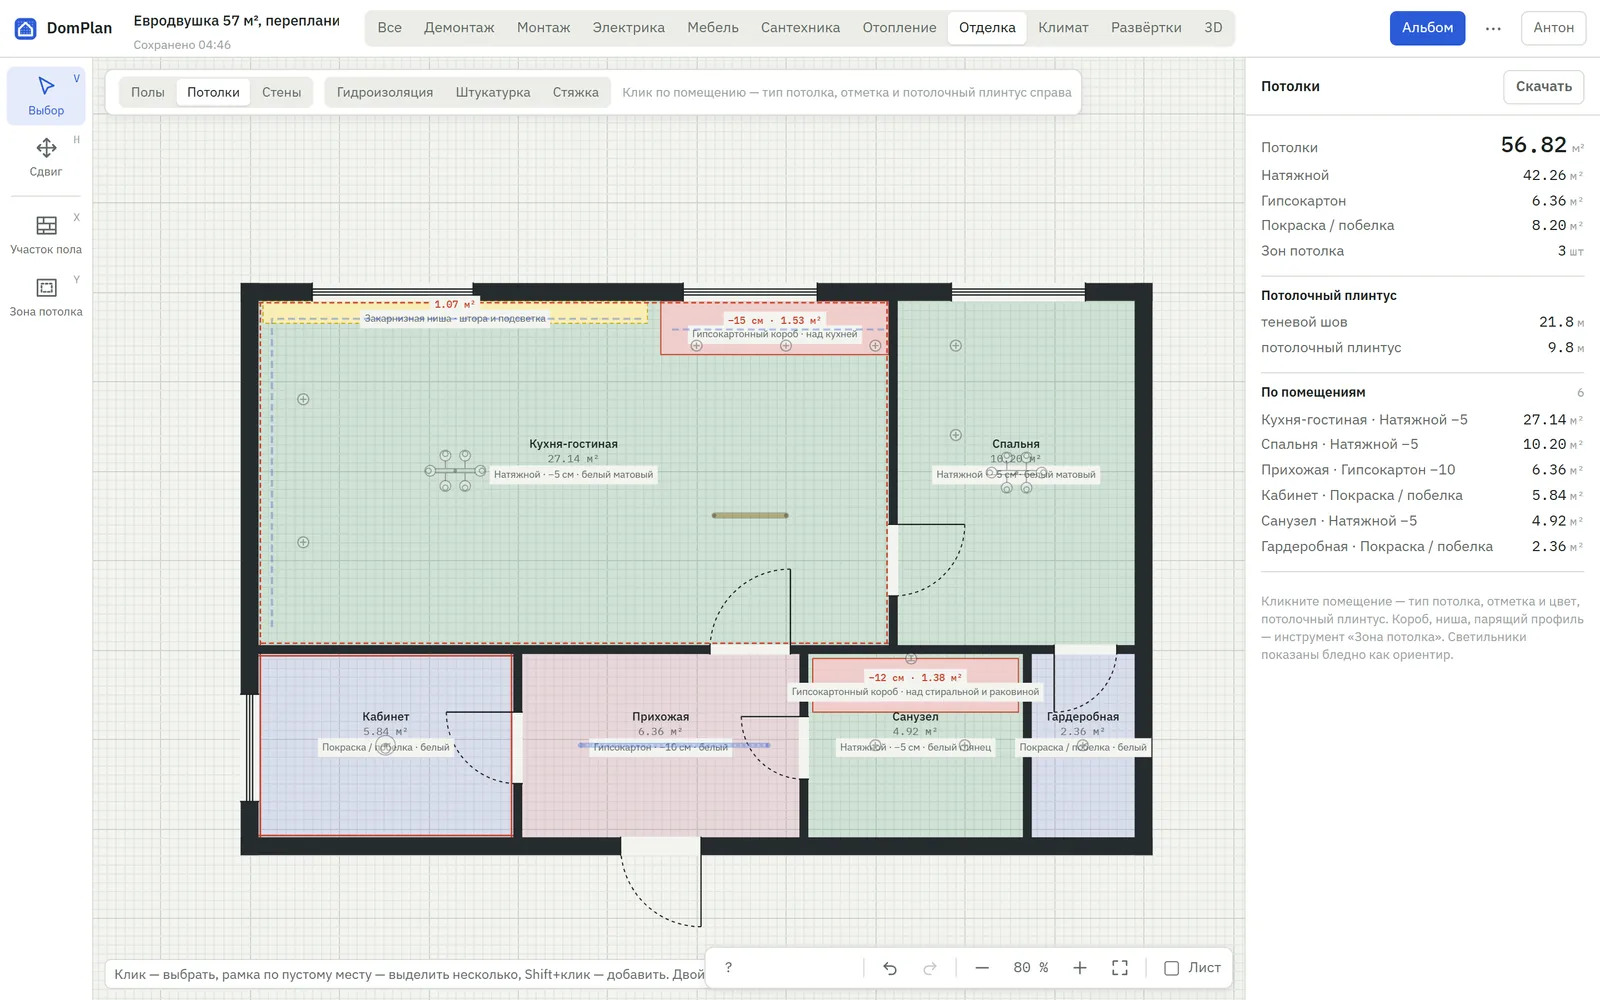This screenshot has height=1000, width=1600.
Task: Select the Выбор selection tool
Action: 46,96
